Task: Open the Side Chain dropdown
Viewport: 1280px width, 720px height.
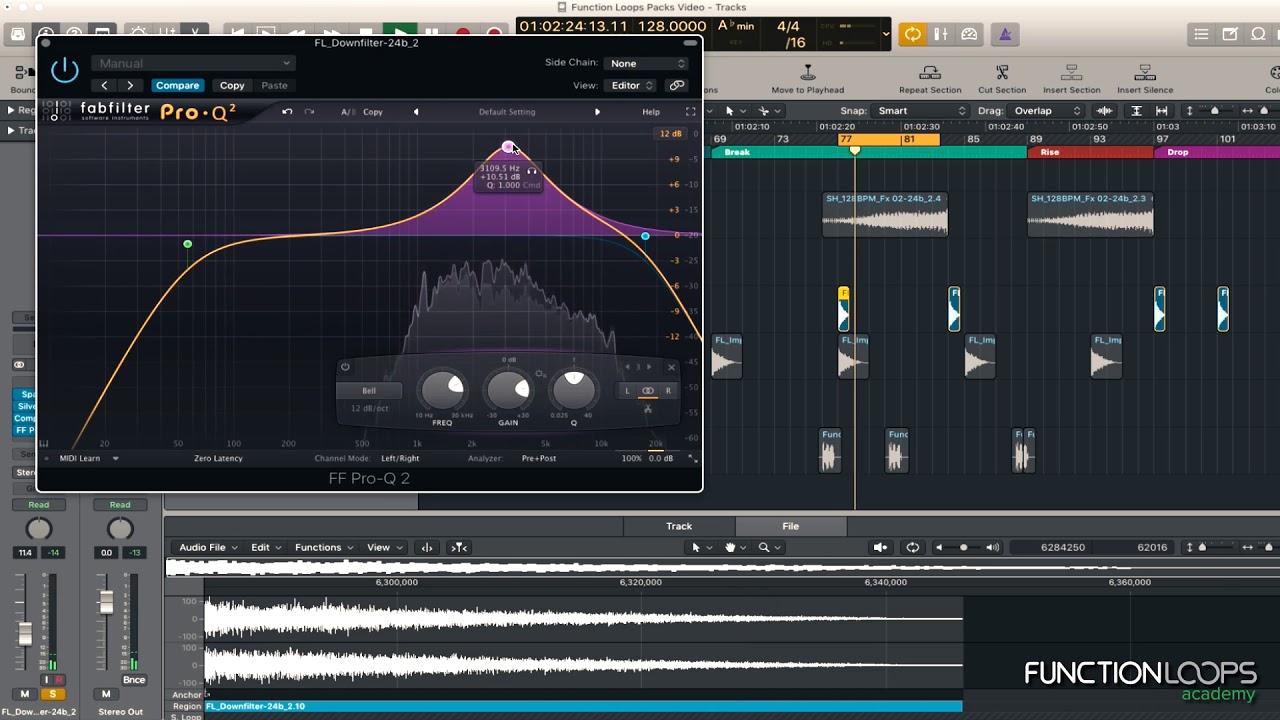Action: (647, 63)
